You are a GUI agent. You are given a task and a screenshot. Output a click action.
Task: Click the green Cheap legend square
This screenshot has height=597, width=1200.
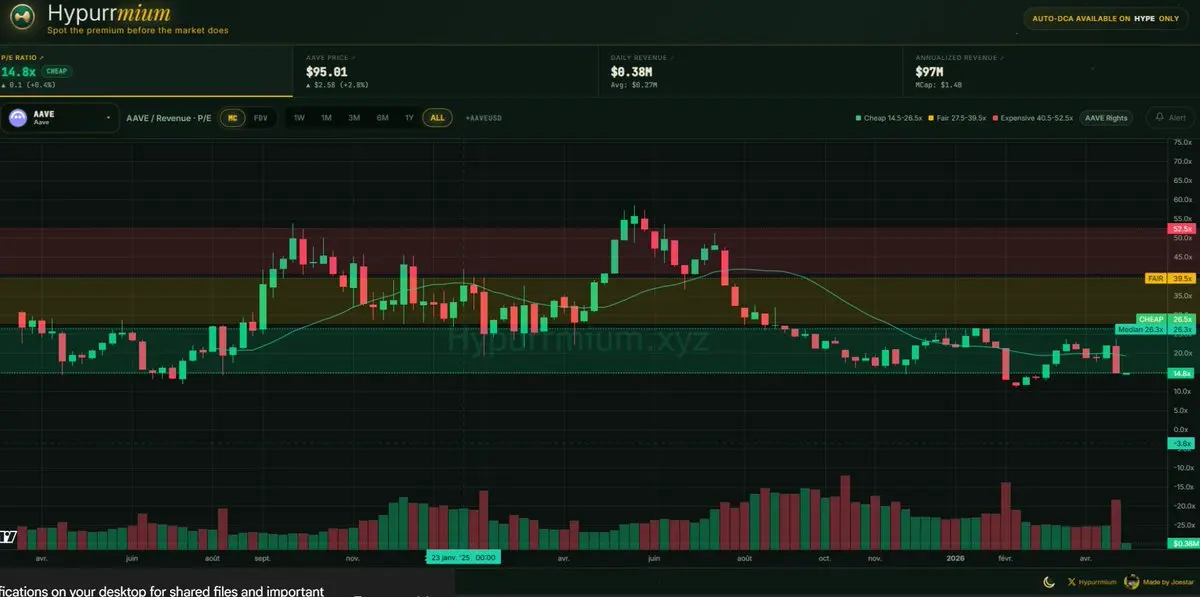pos(858,118)
